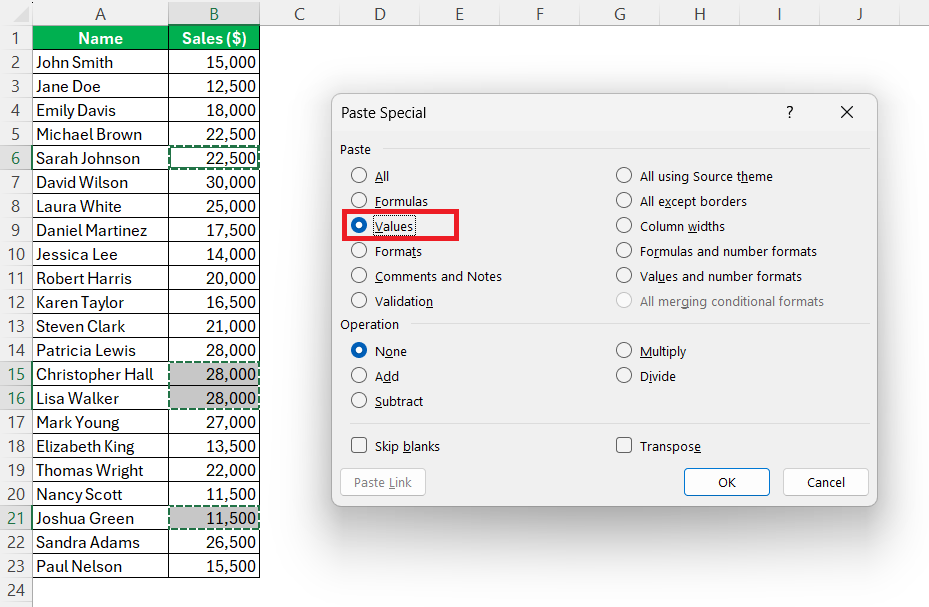Click the Jane Doe cell
Image resolution: width=929 pixels, height=607 pixels.
pos(100,86)
